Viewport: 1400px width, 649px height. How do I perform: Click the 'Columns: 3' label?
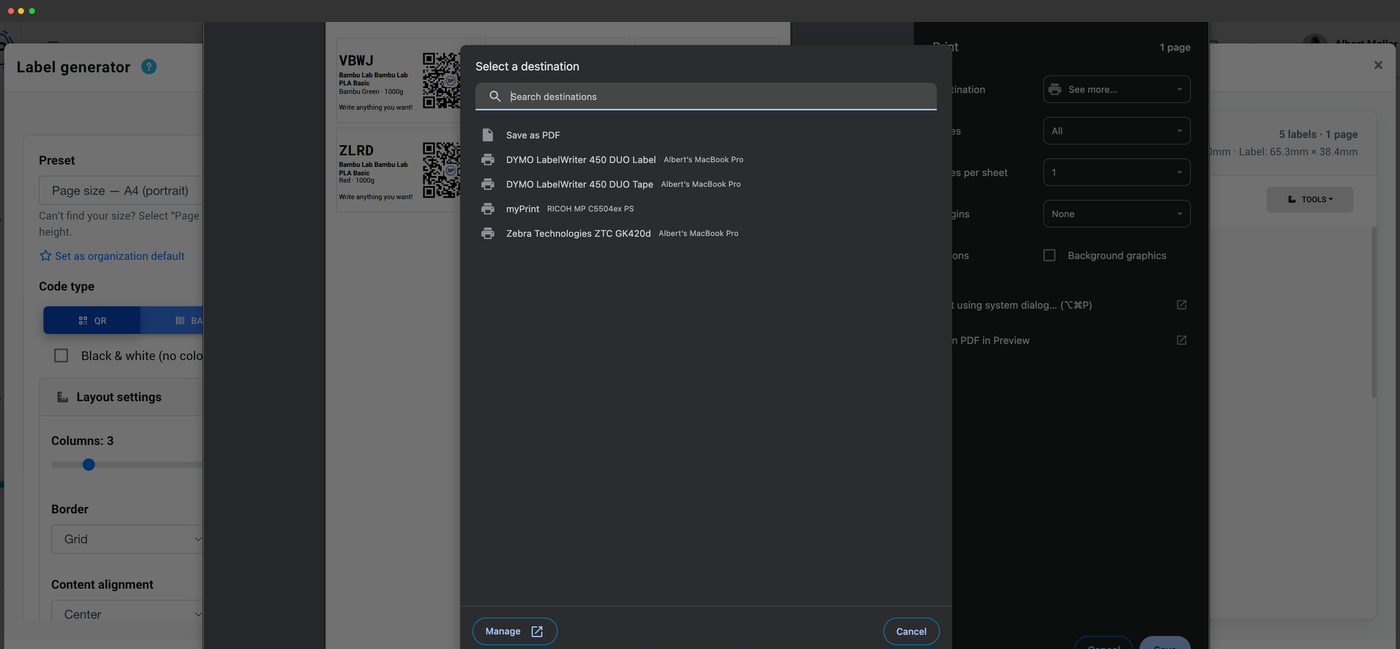84,441
